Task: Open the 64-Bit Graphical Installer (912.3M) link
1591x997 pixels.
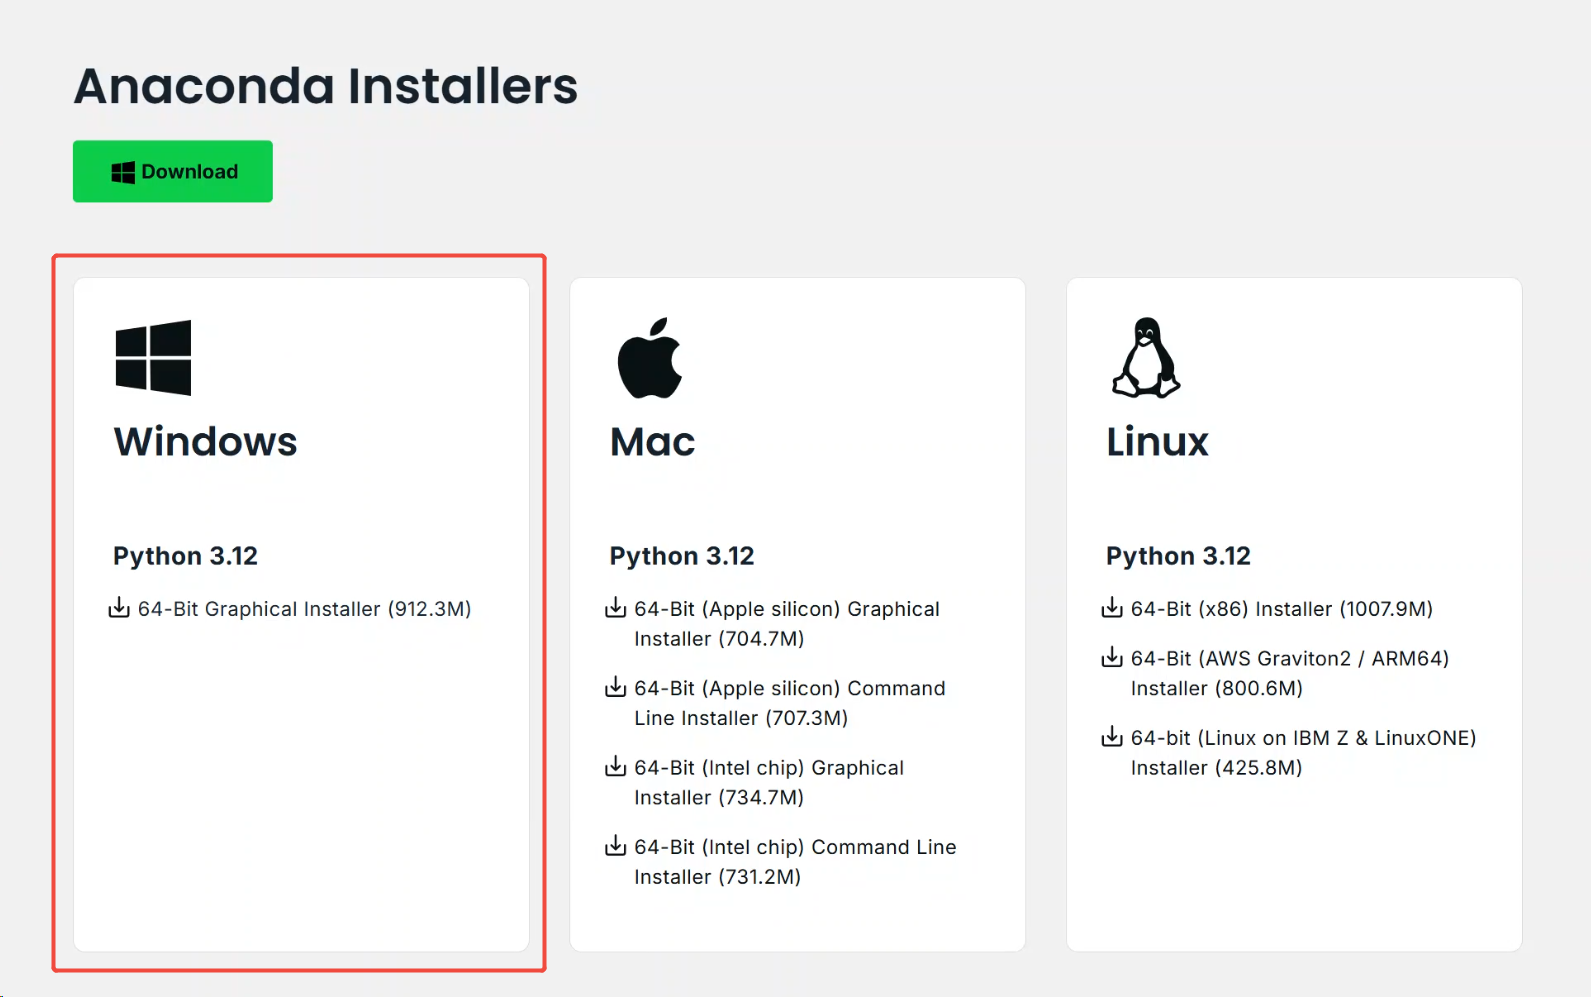Action: (304, 609)
